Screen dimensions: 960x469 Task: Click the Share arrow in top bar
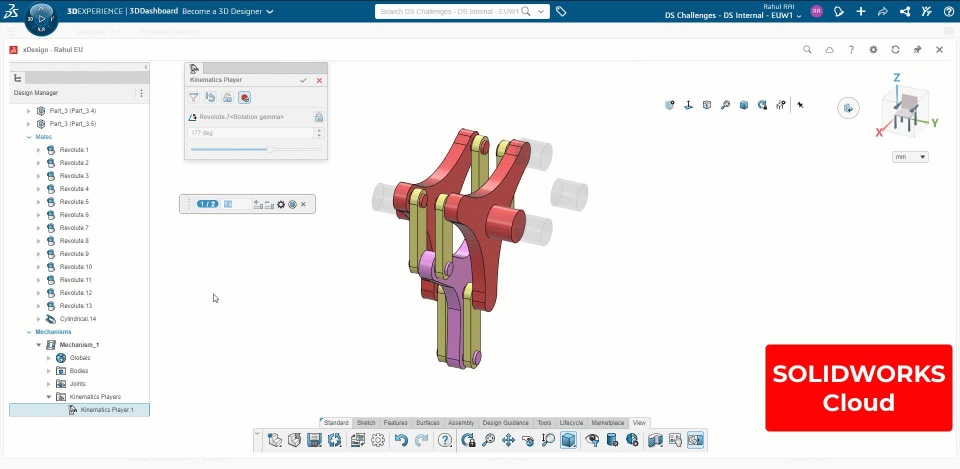point(883,11)
